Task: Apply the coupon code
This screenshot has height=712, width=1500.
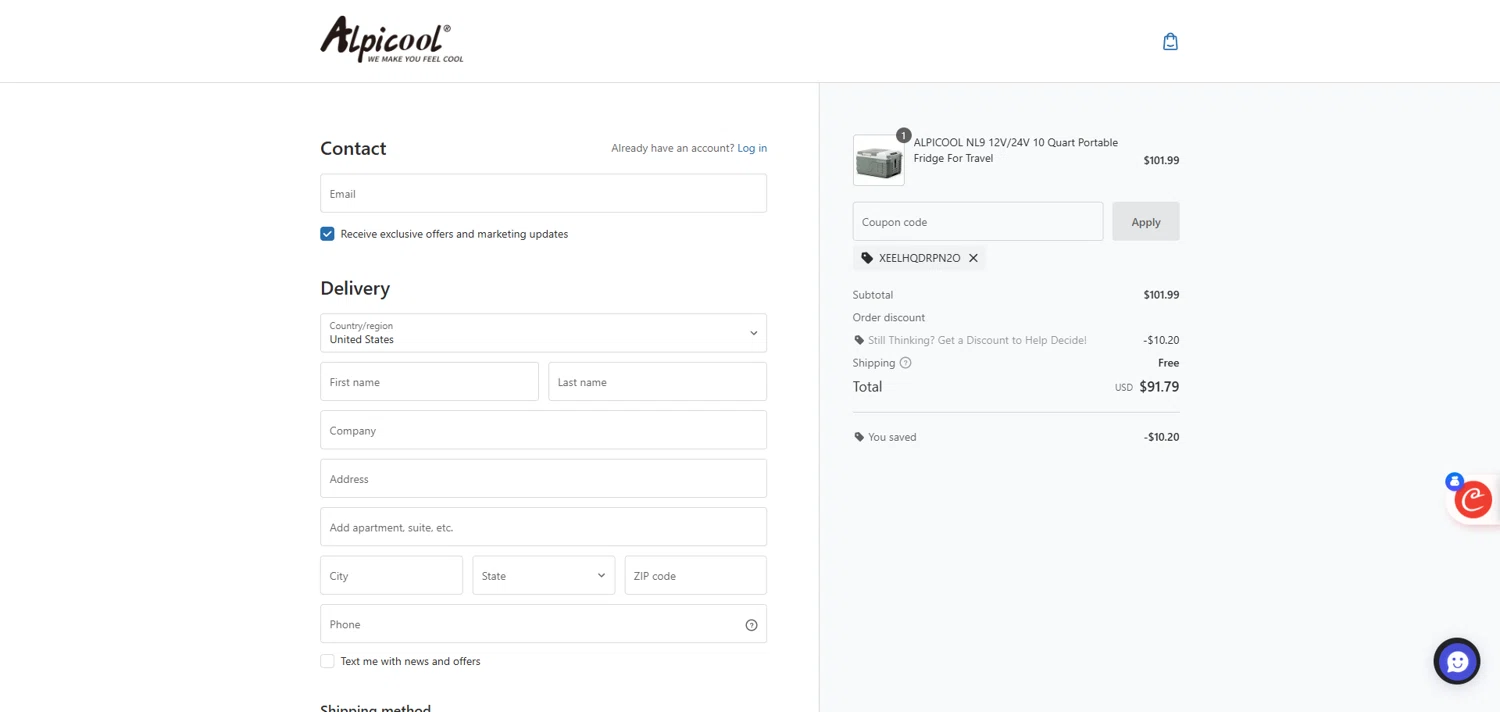Action: tap(1146, 222)
